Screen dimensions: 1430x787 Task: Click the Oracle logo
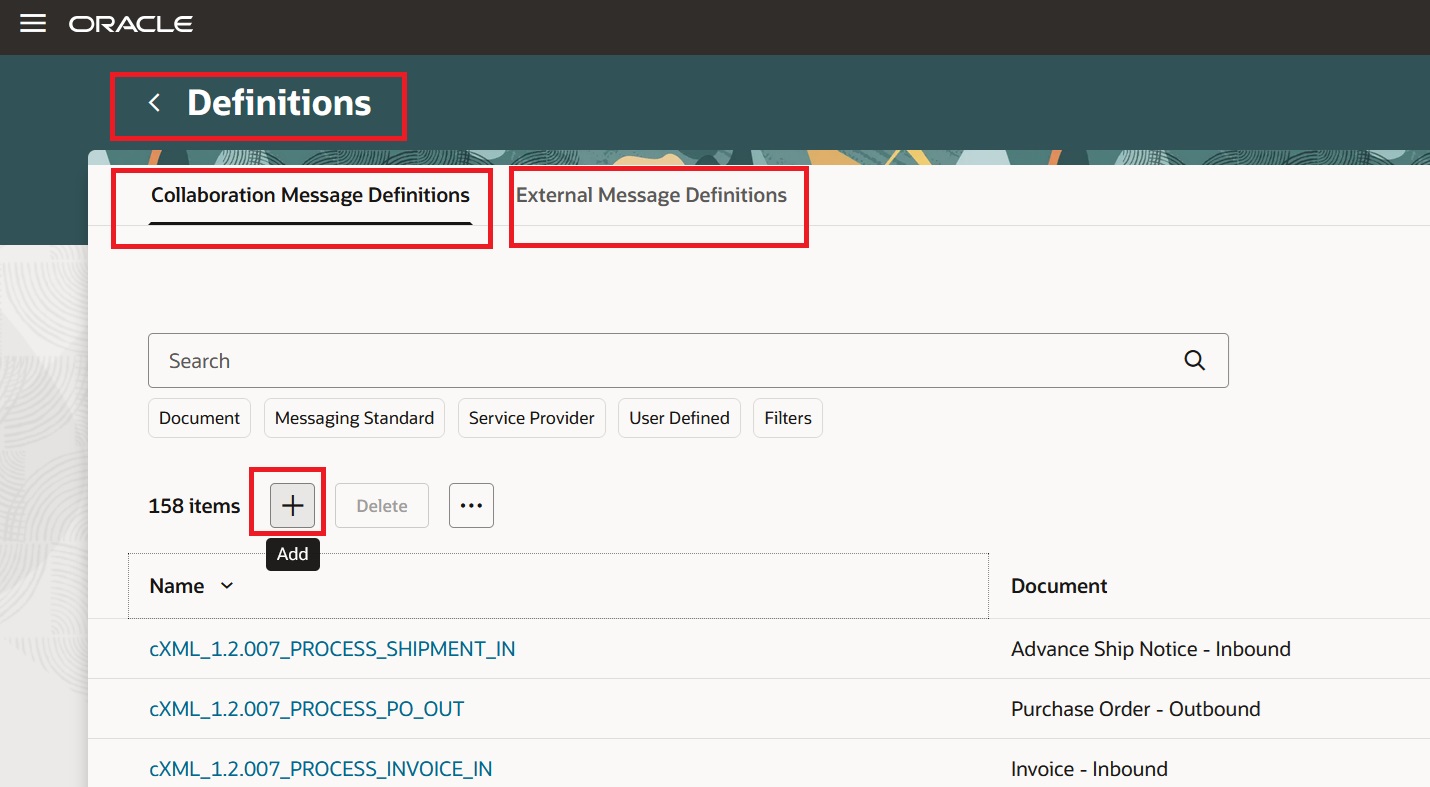pyautogui.click(x=130, y=23)
